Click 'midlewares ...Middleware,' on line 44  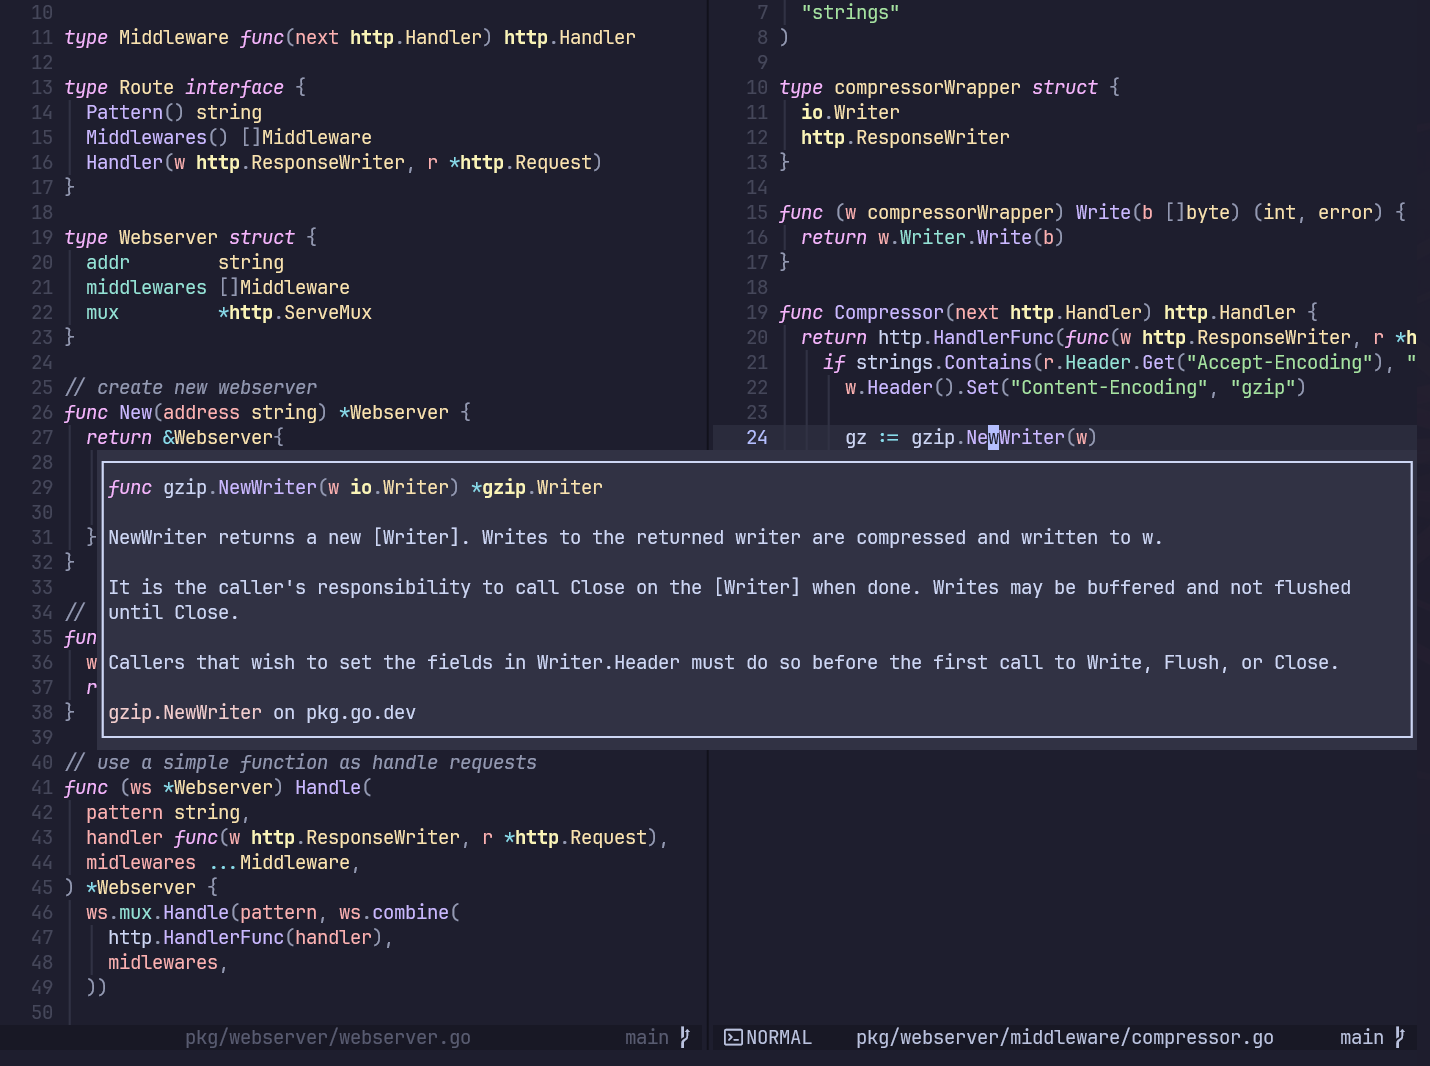[223, 862]
